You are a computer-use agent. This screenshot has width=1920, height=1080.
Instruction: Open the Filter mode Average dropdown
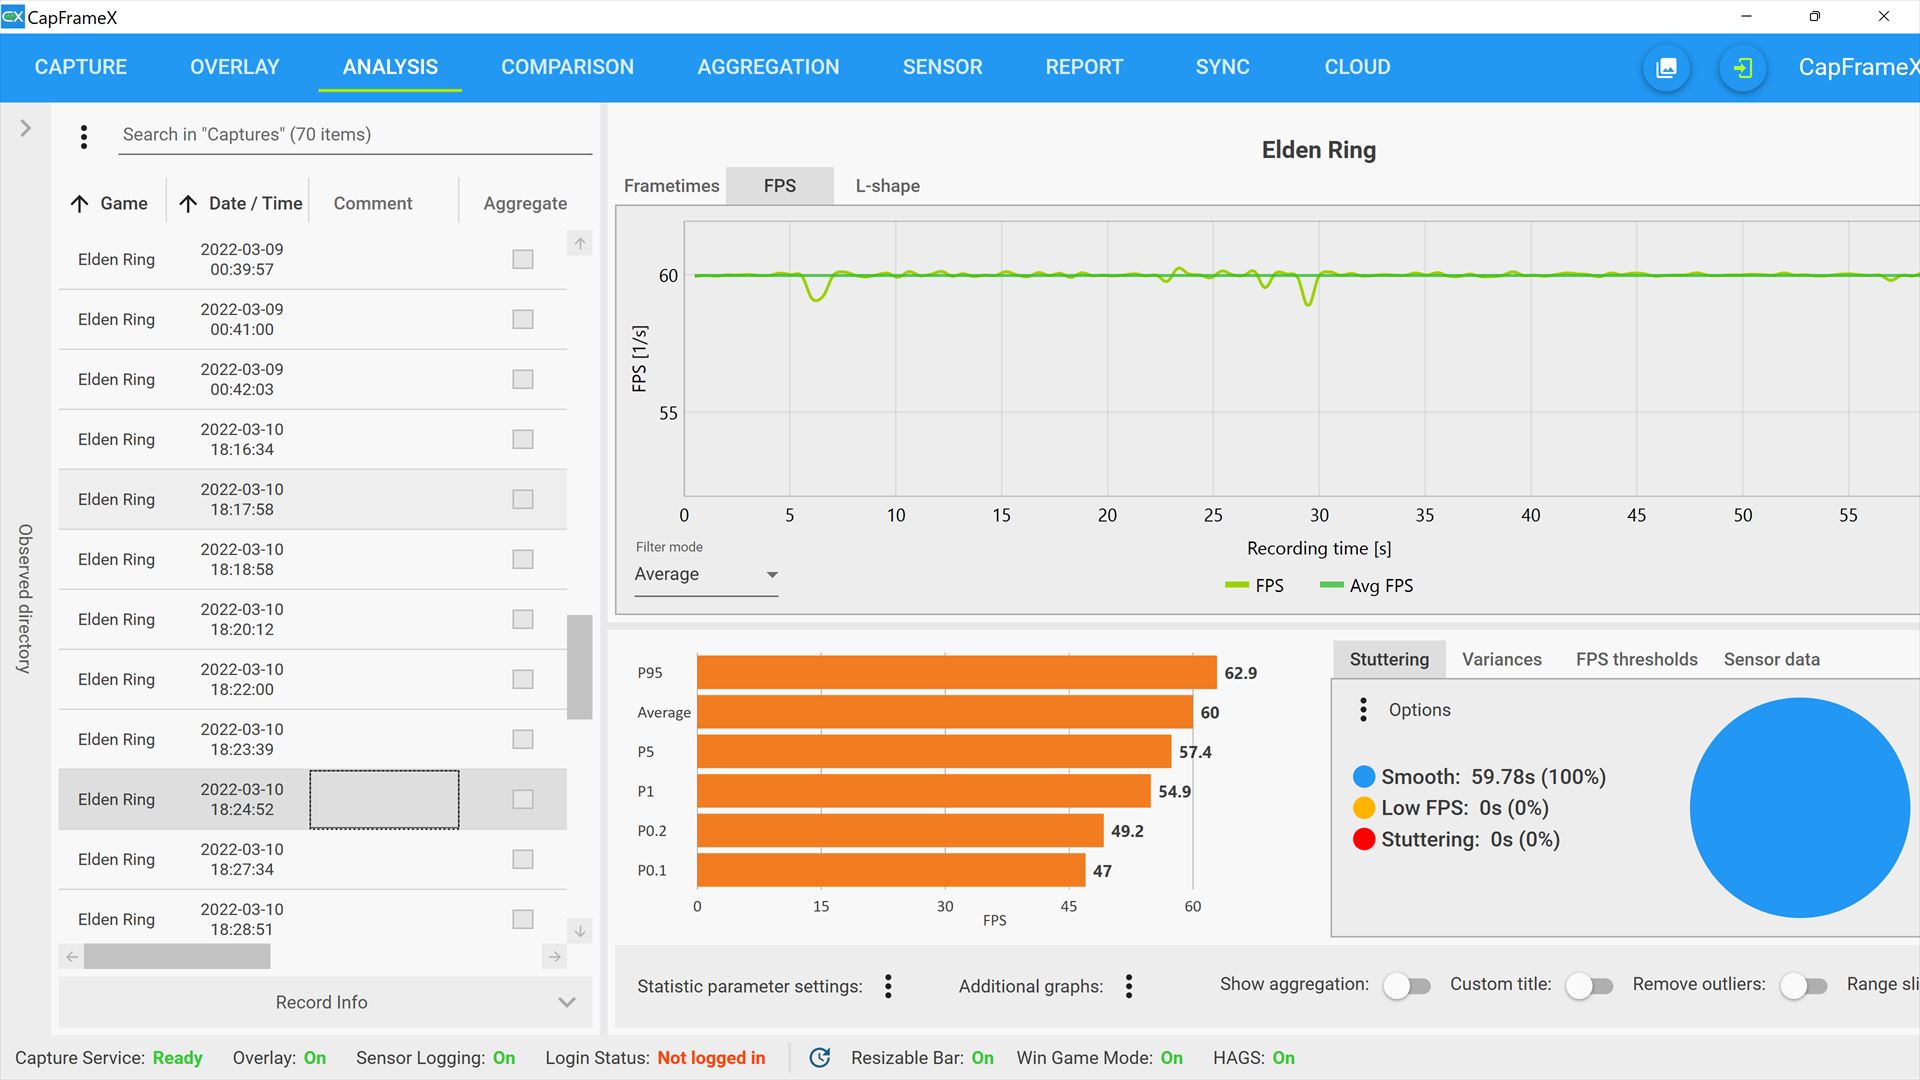[706, 575]
